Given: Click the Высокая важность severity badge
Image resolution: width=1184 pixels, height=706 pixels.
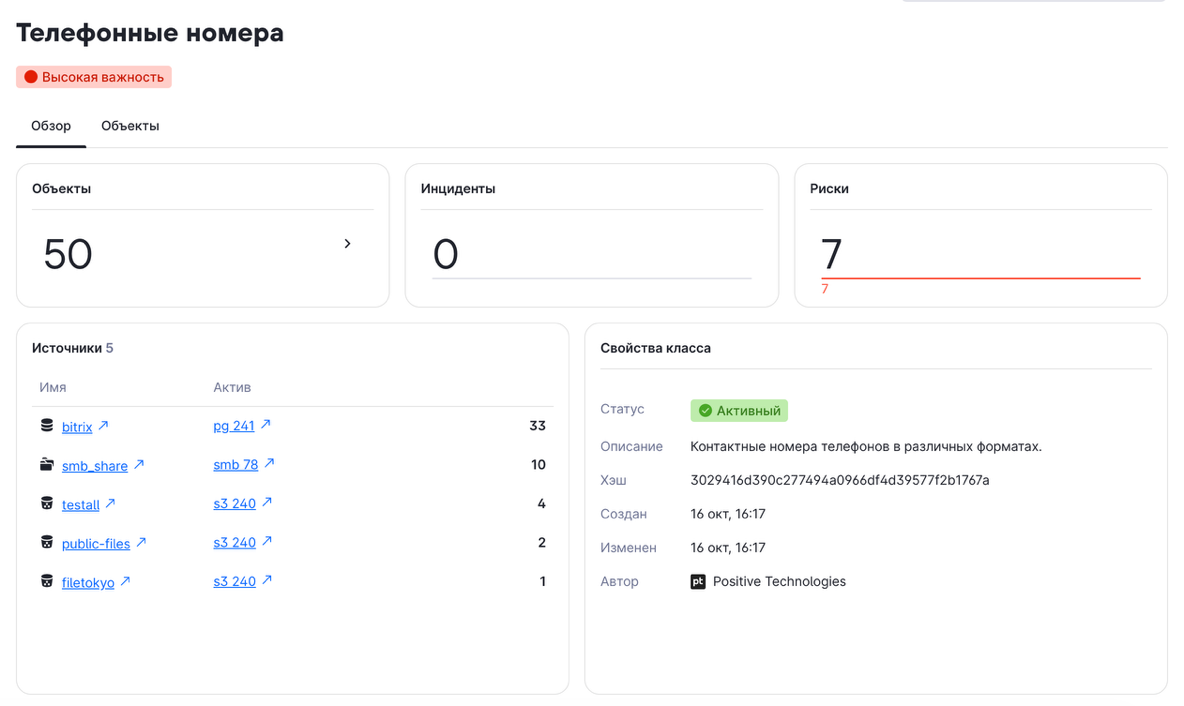Looking at the screenshot, I should tap(94, 77).
